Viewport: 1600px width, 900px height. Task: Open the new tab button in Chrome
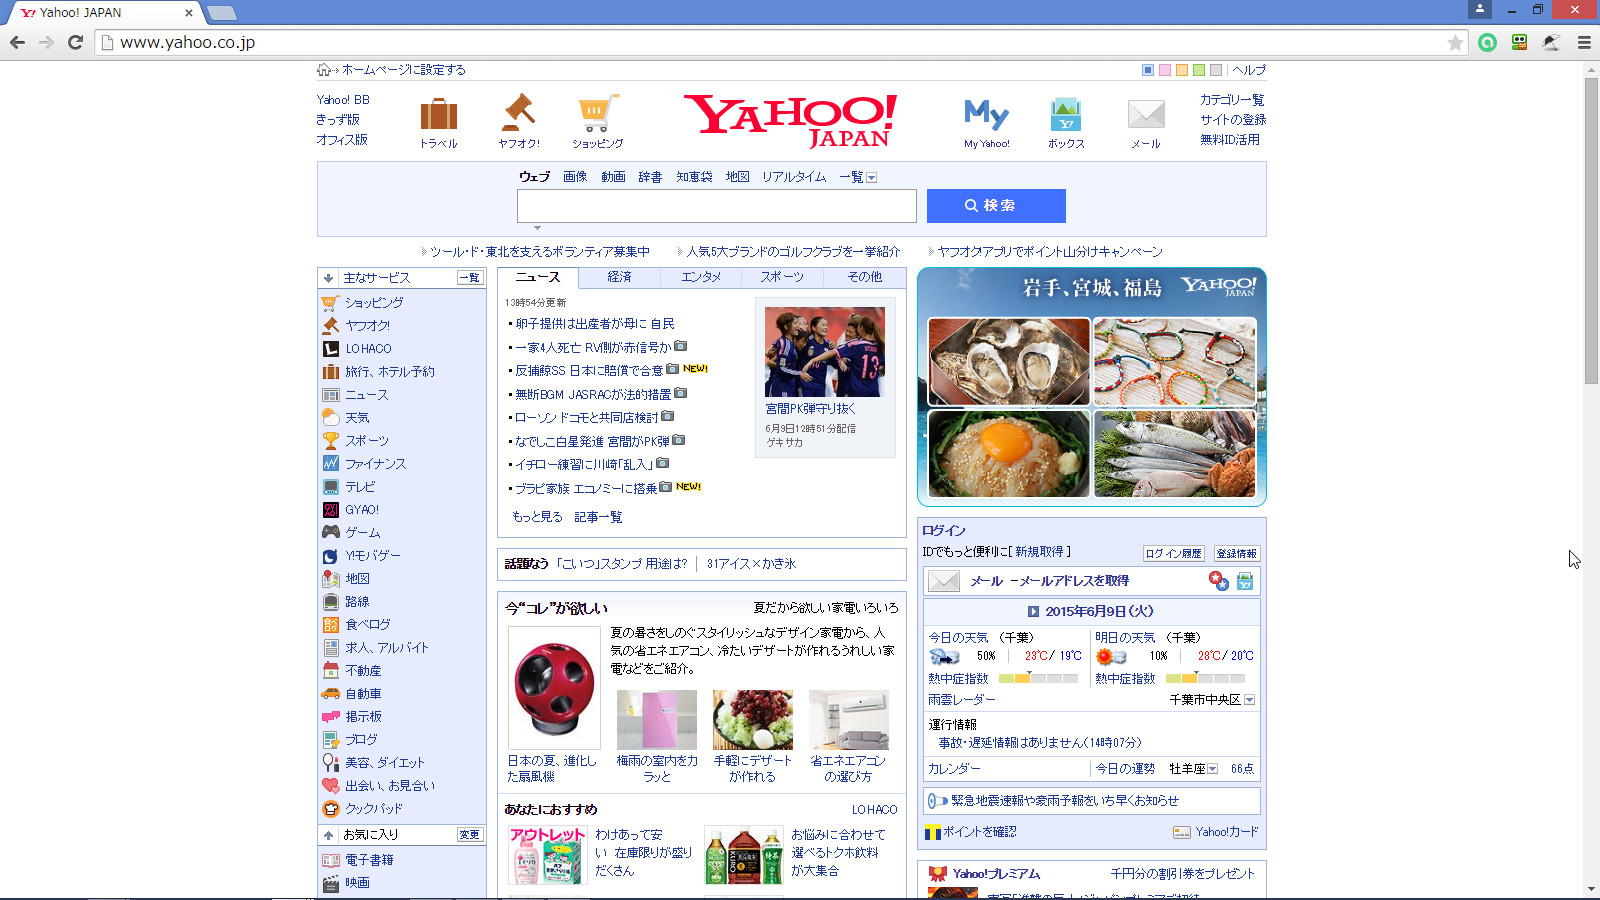point(221,13)
